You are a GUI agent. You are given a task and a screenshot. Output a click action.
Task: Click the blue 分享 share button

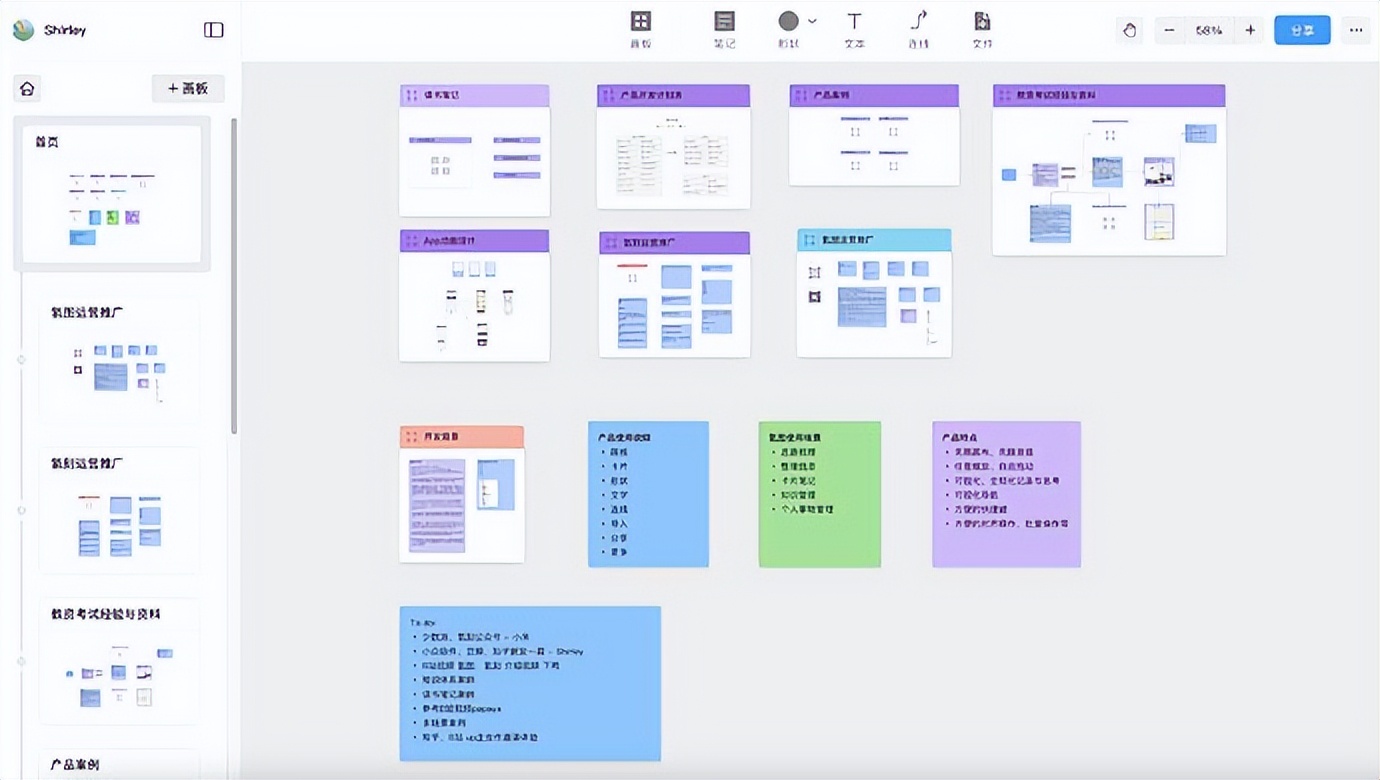(1302, 30)
